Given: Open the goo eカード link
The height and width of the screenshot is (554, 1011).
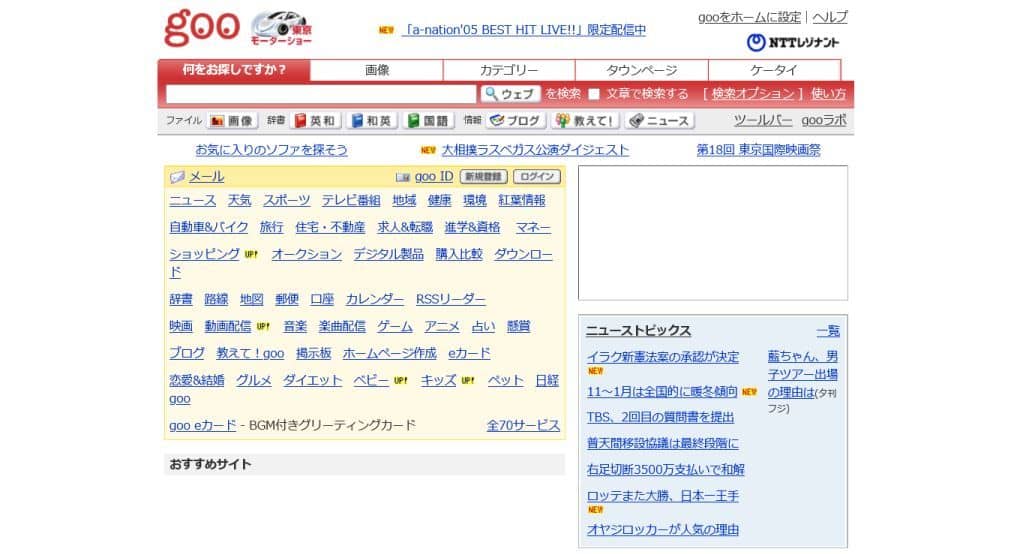Looking at the screenshot, I should pyautogui.click(x=202, y=426).
